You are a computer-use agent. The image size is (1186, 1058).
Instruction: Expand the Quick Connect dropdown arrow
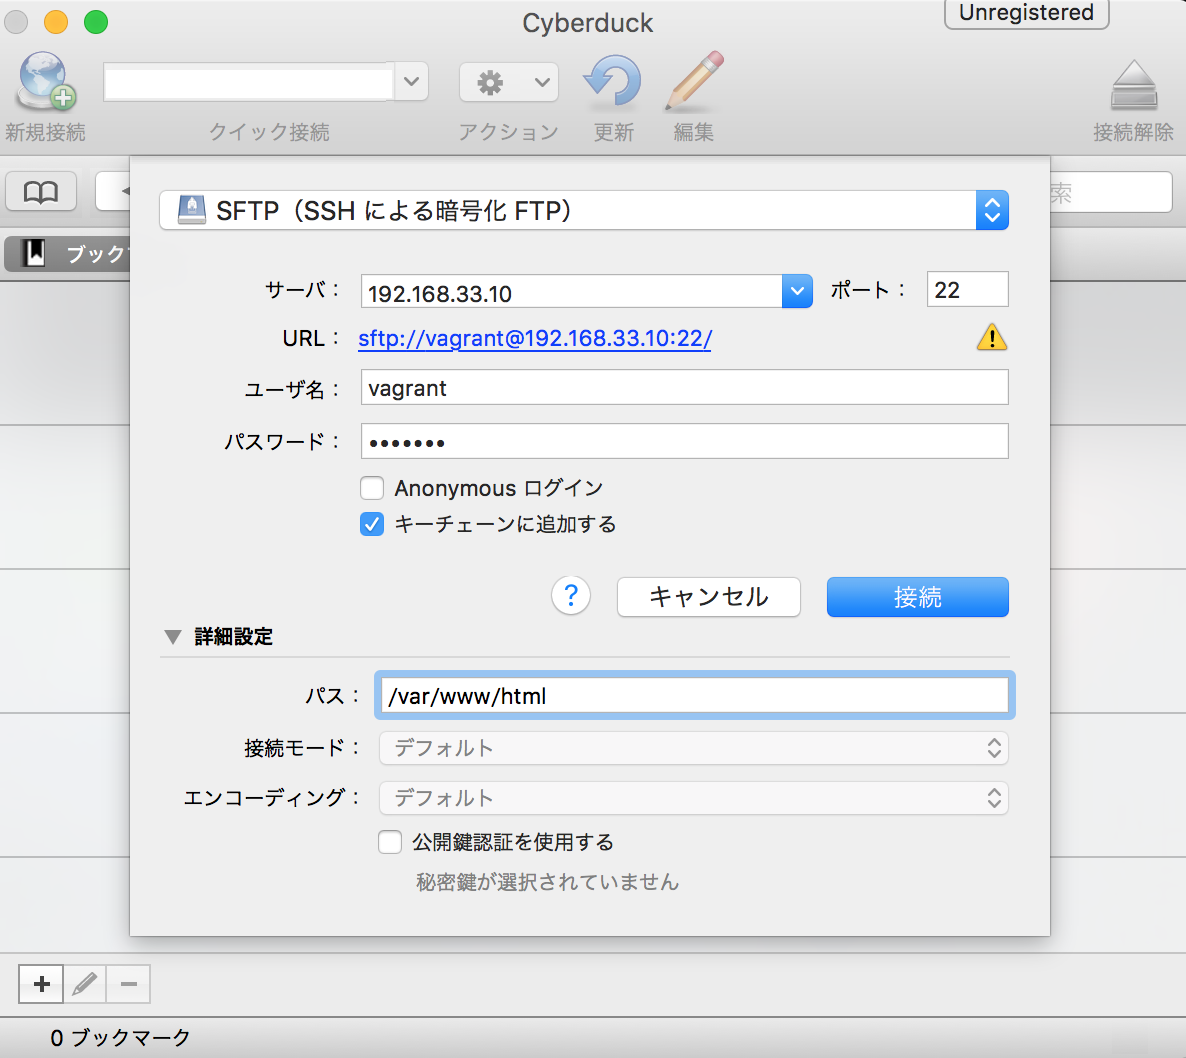pyautogui.click(x=411, y=82)
